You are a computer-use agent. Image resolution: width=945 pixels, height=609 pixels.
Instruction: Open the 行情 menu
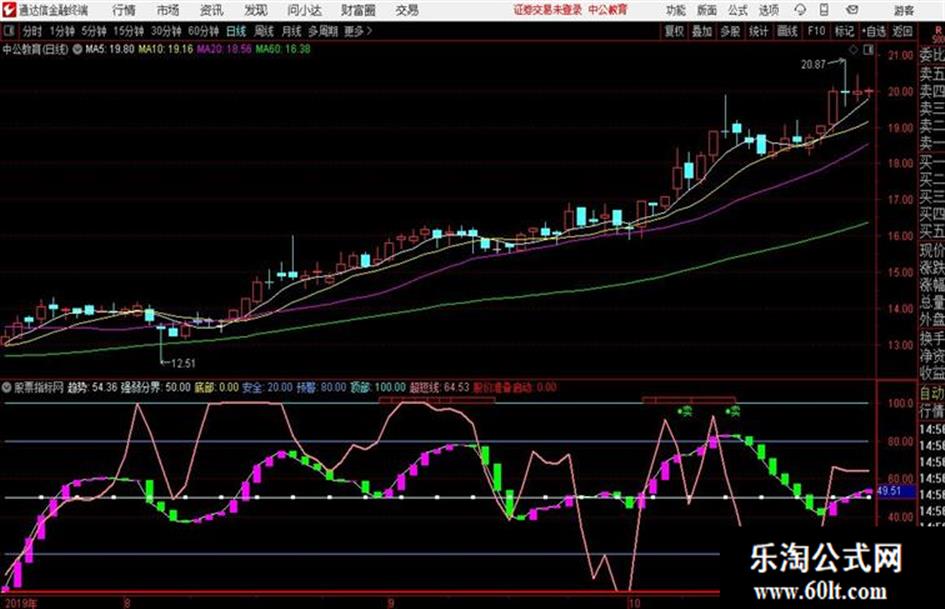coord(124,10)
